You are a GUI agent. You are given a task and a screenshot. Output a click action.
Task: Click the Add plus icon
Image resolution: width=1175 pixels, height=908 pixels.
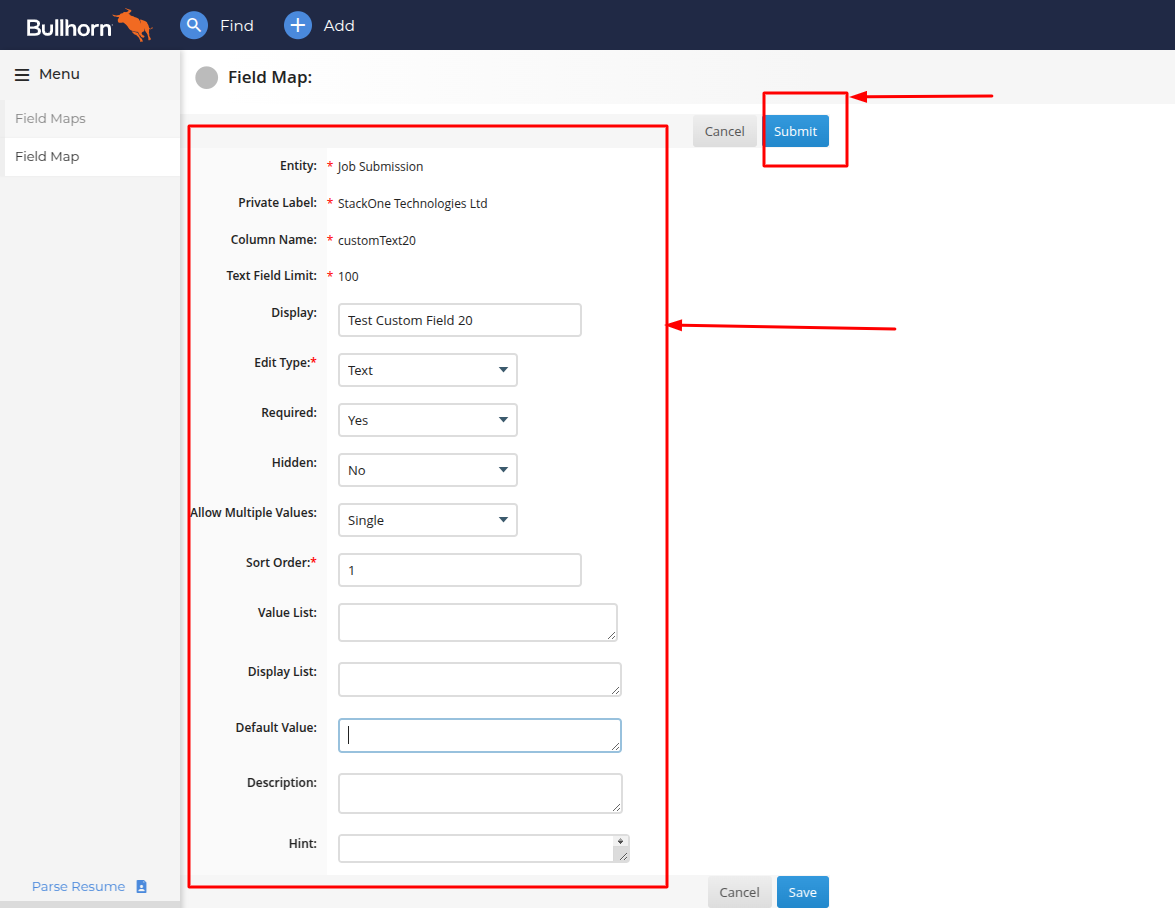click(297, 25)
